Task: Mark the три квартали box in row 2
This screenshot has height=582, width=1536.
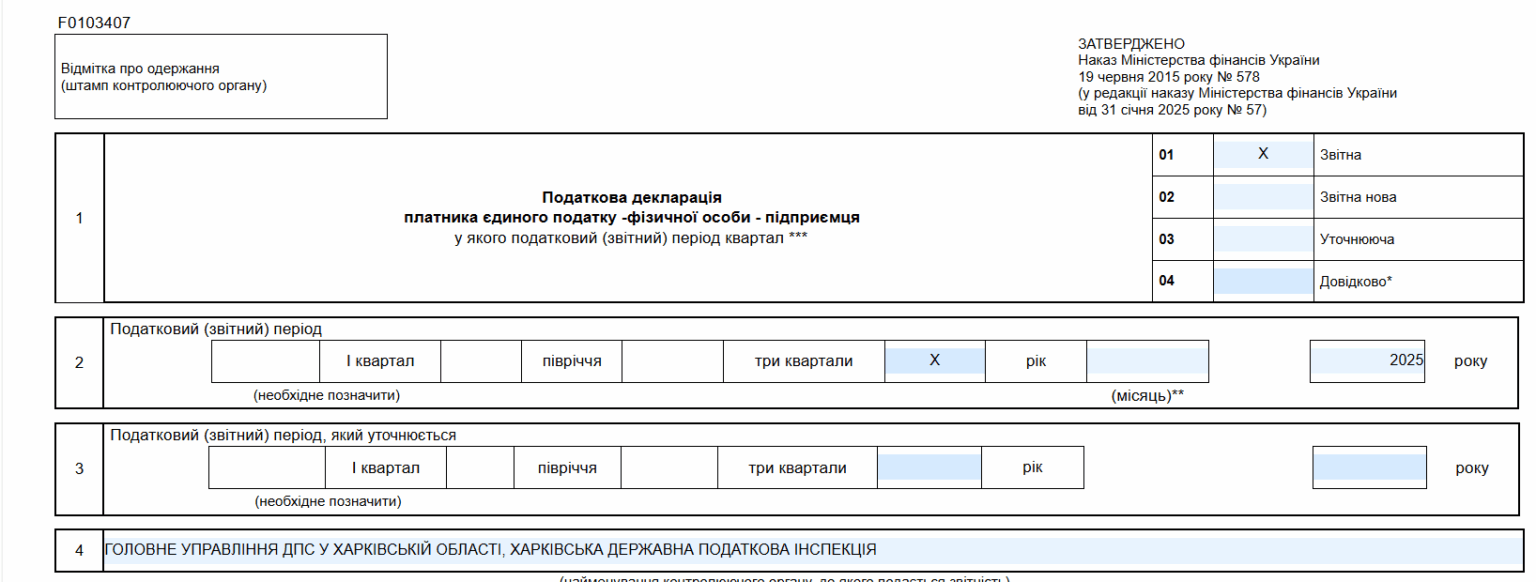Action: pos(672,361)
